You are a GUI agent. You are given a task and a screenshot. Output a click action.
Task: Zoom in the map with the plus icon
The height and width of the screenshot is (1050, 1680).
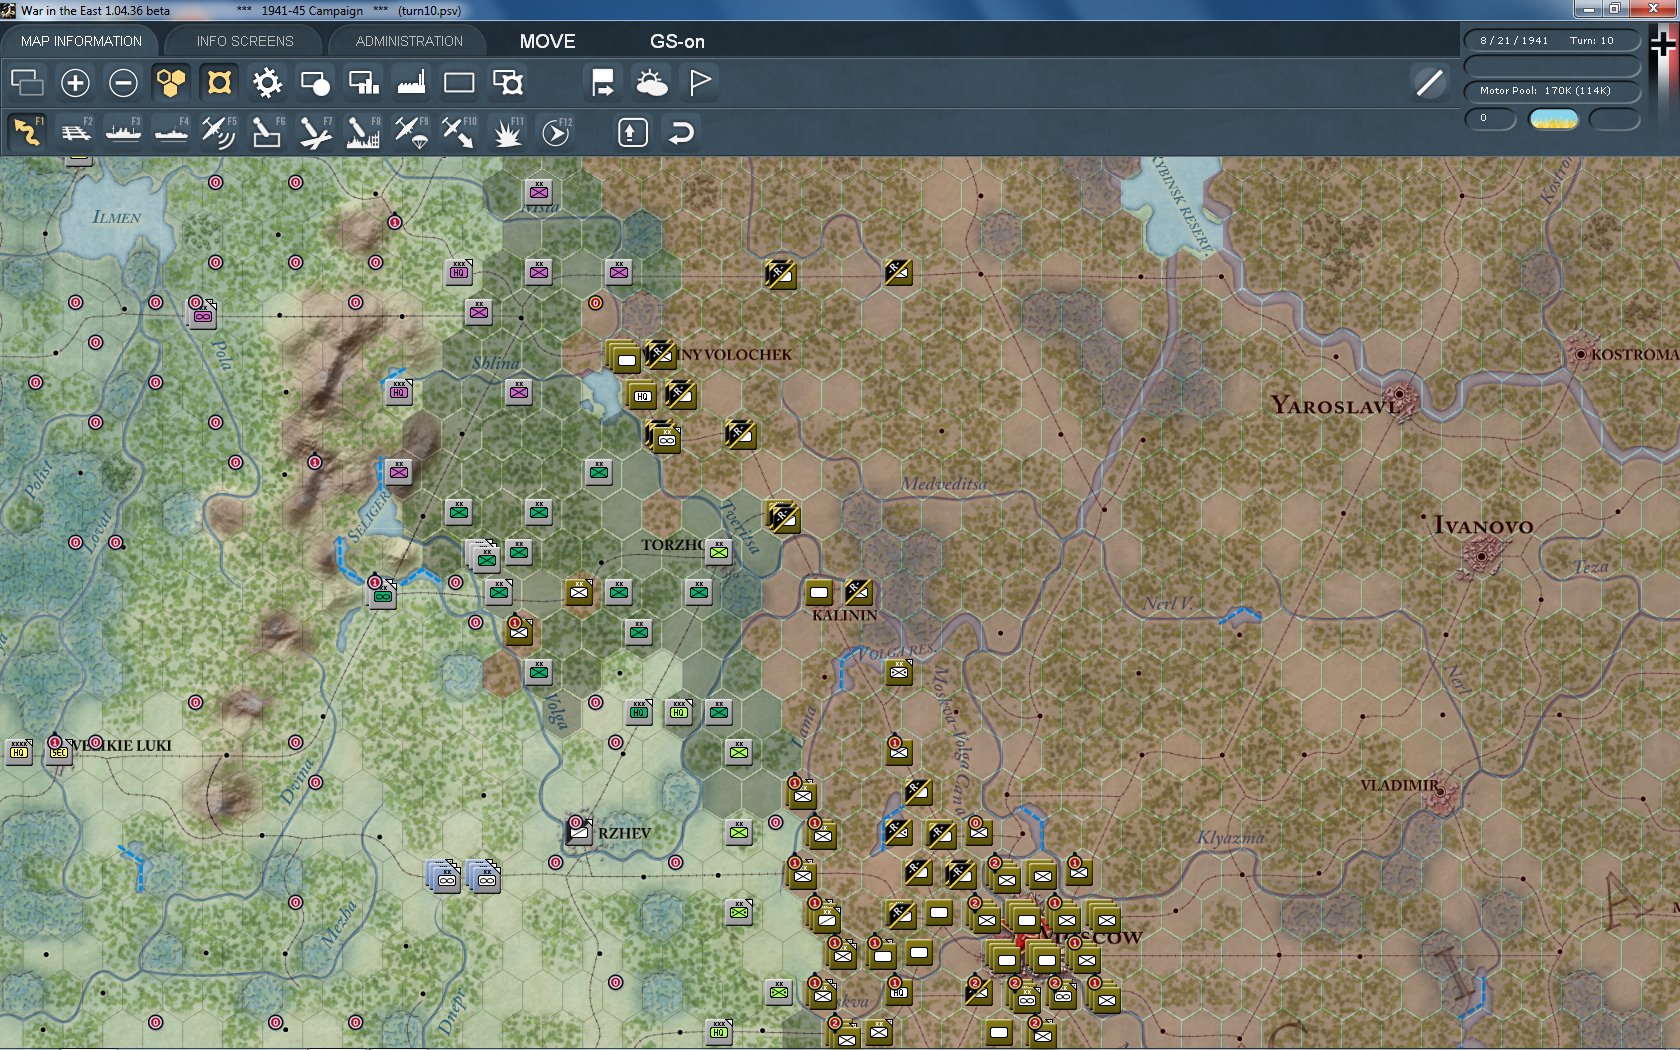tap(75, 82)
